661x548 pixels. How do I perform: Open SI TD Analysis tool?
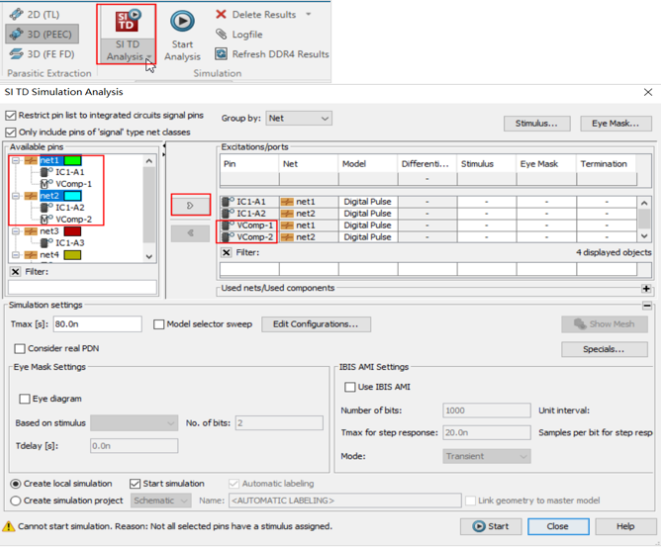(x=126, y=34)
